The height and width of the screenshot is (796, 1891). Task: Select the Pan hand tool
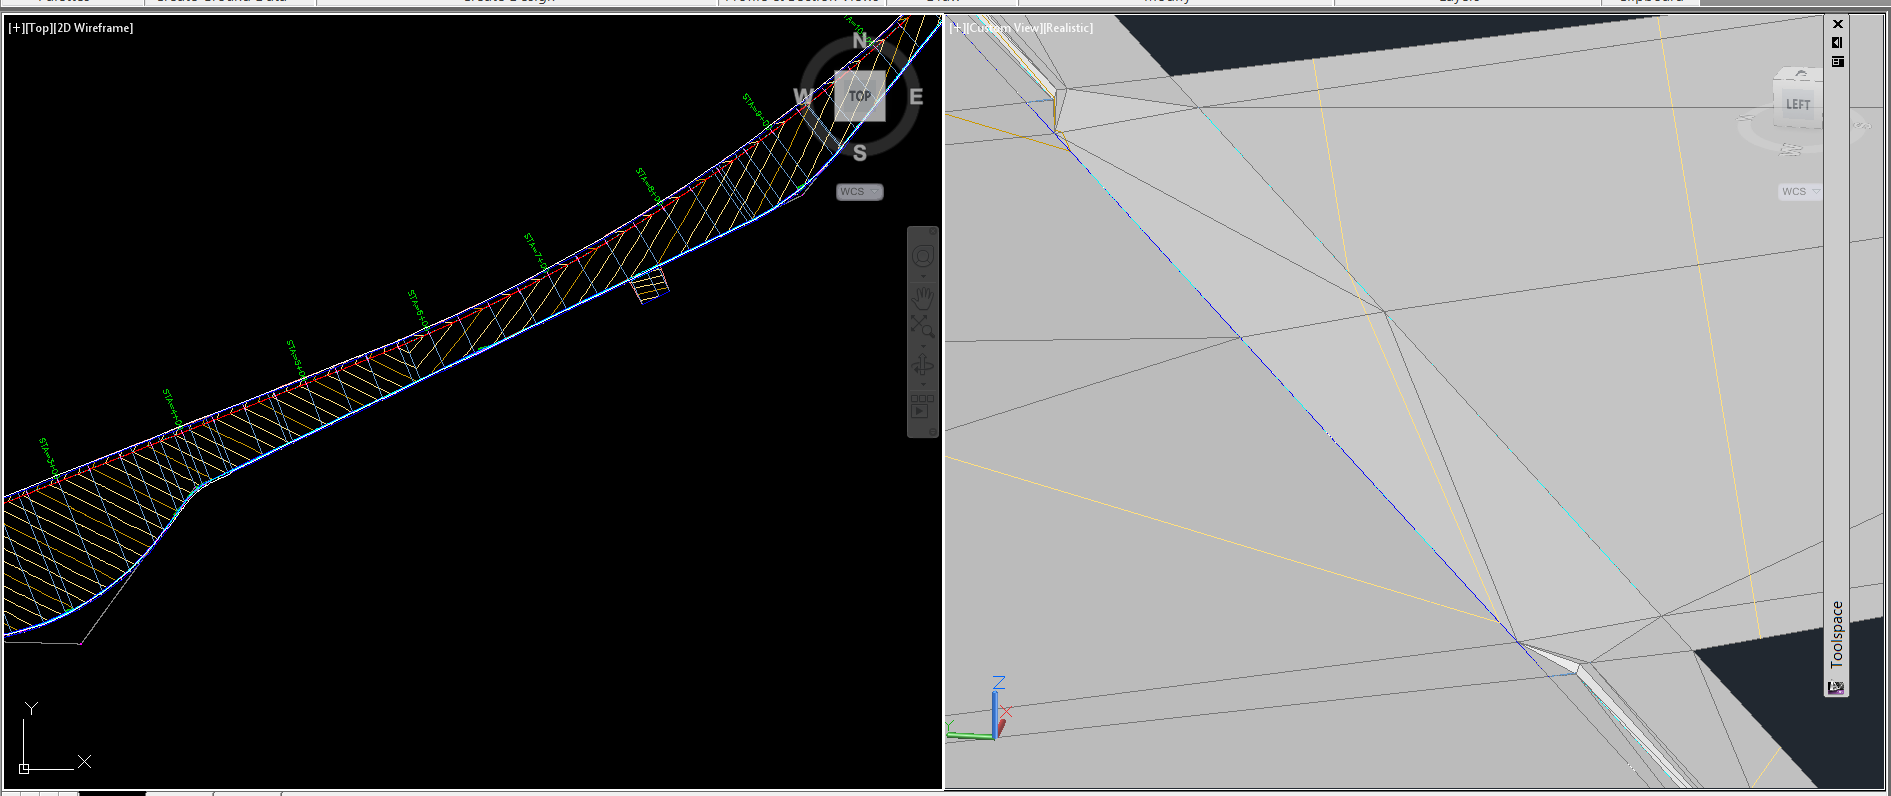[x=923, y=299]
